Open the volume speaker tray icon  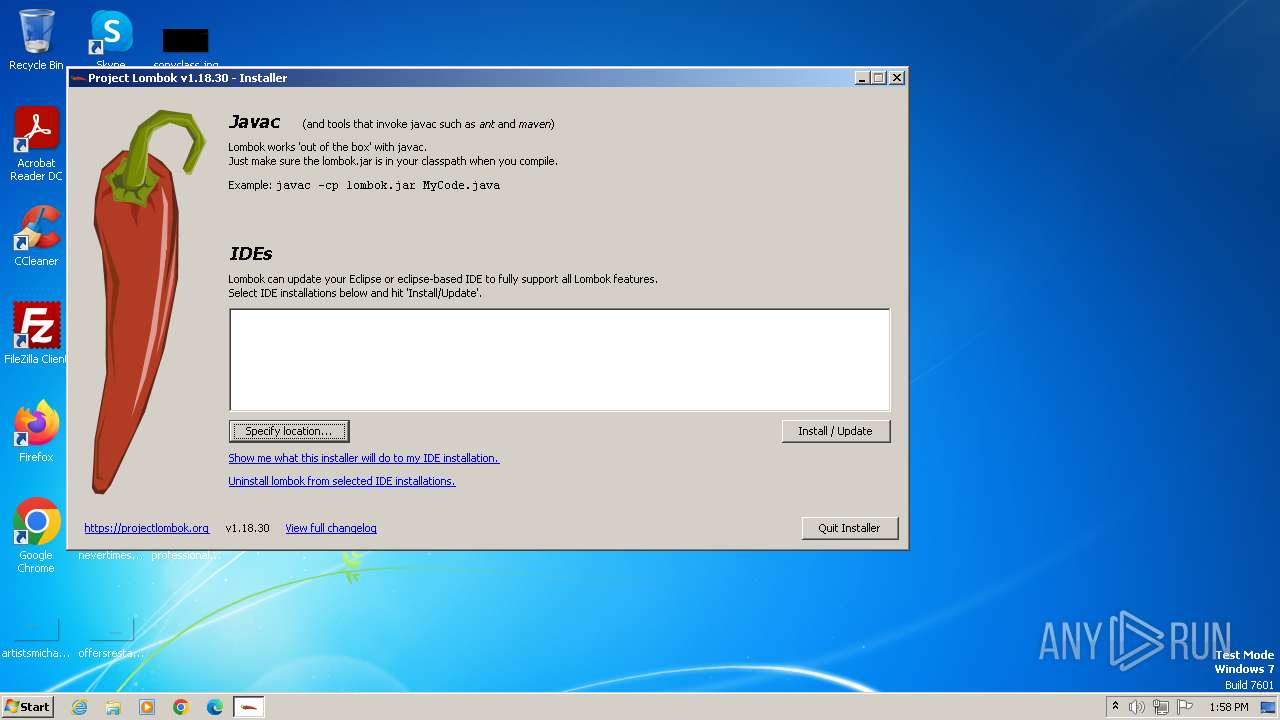[x=1137, y=707]
